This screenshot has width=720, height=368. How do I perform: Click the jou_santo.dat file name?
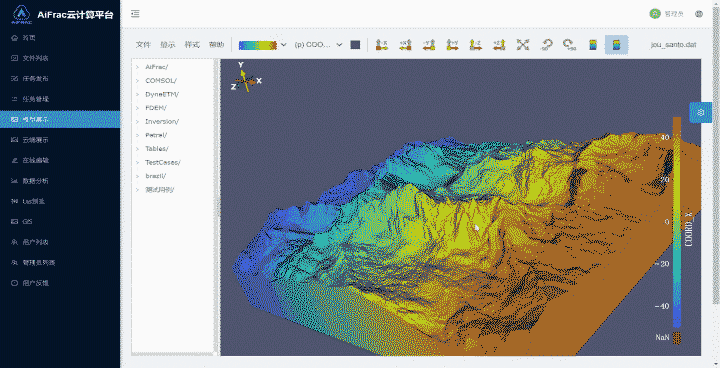(673, 45)
